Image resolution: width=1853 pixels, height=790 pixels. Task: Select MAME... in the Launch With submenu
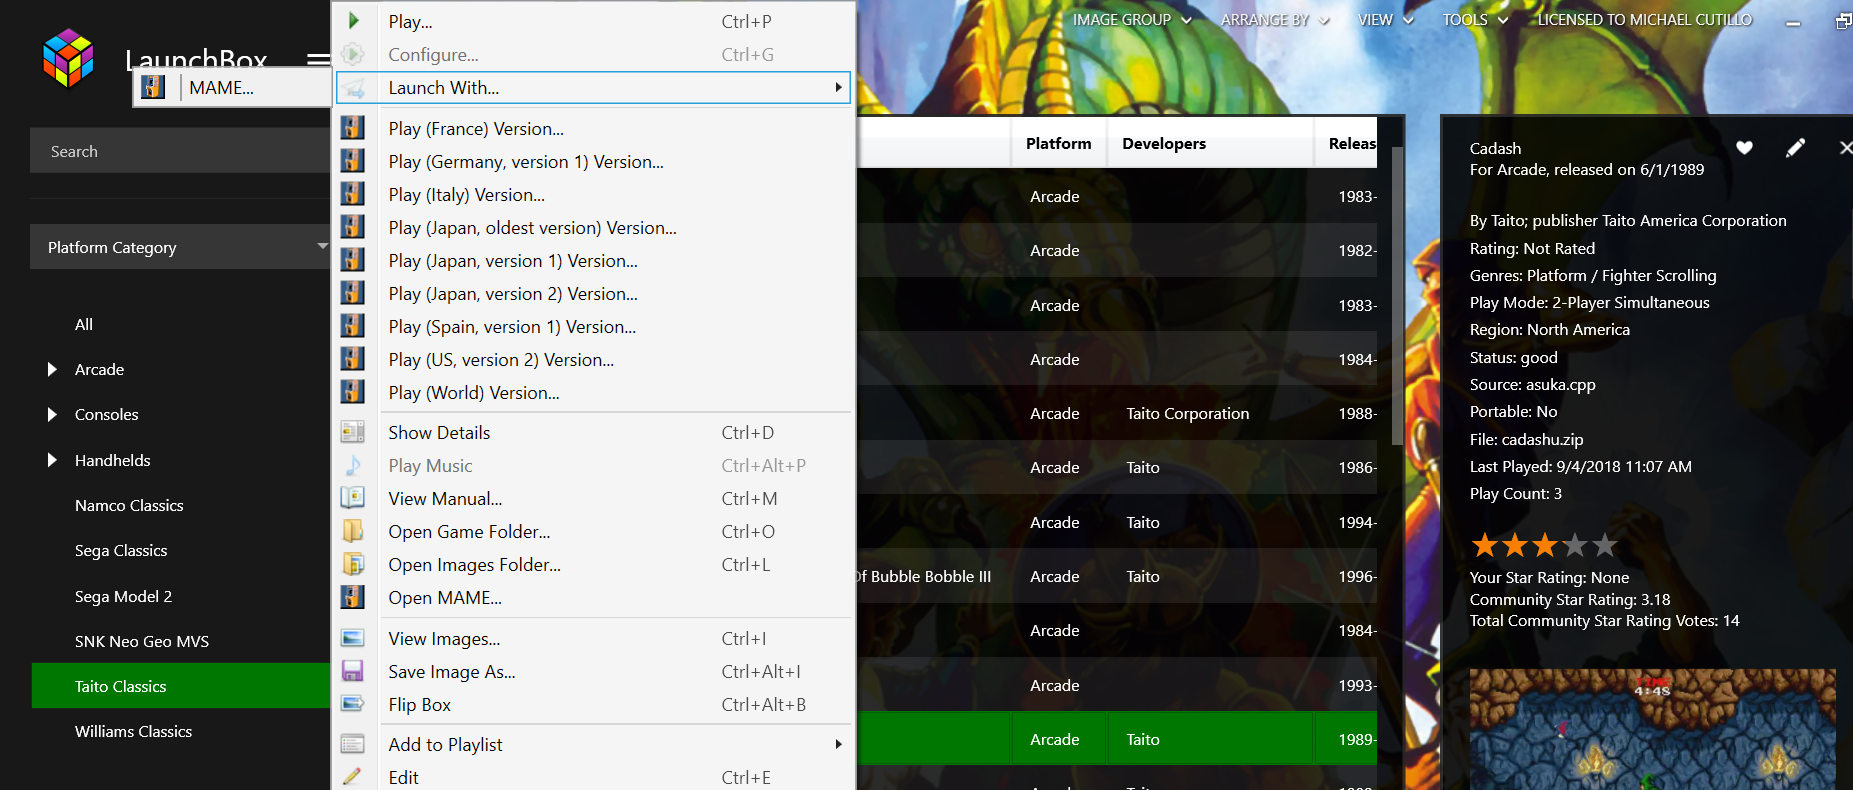(232, 87)
